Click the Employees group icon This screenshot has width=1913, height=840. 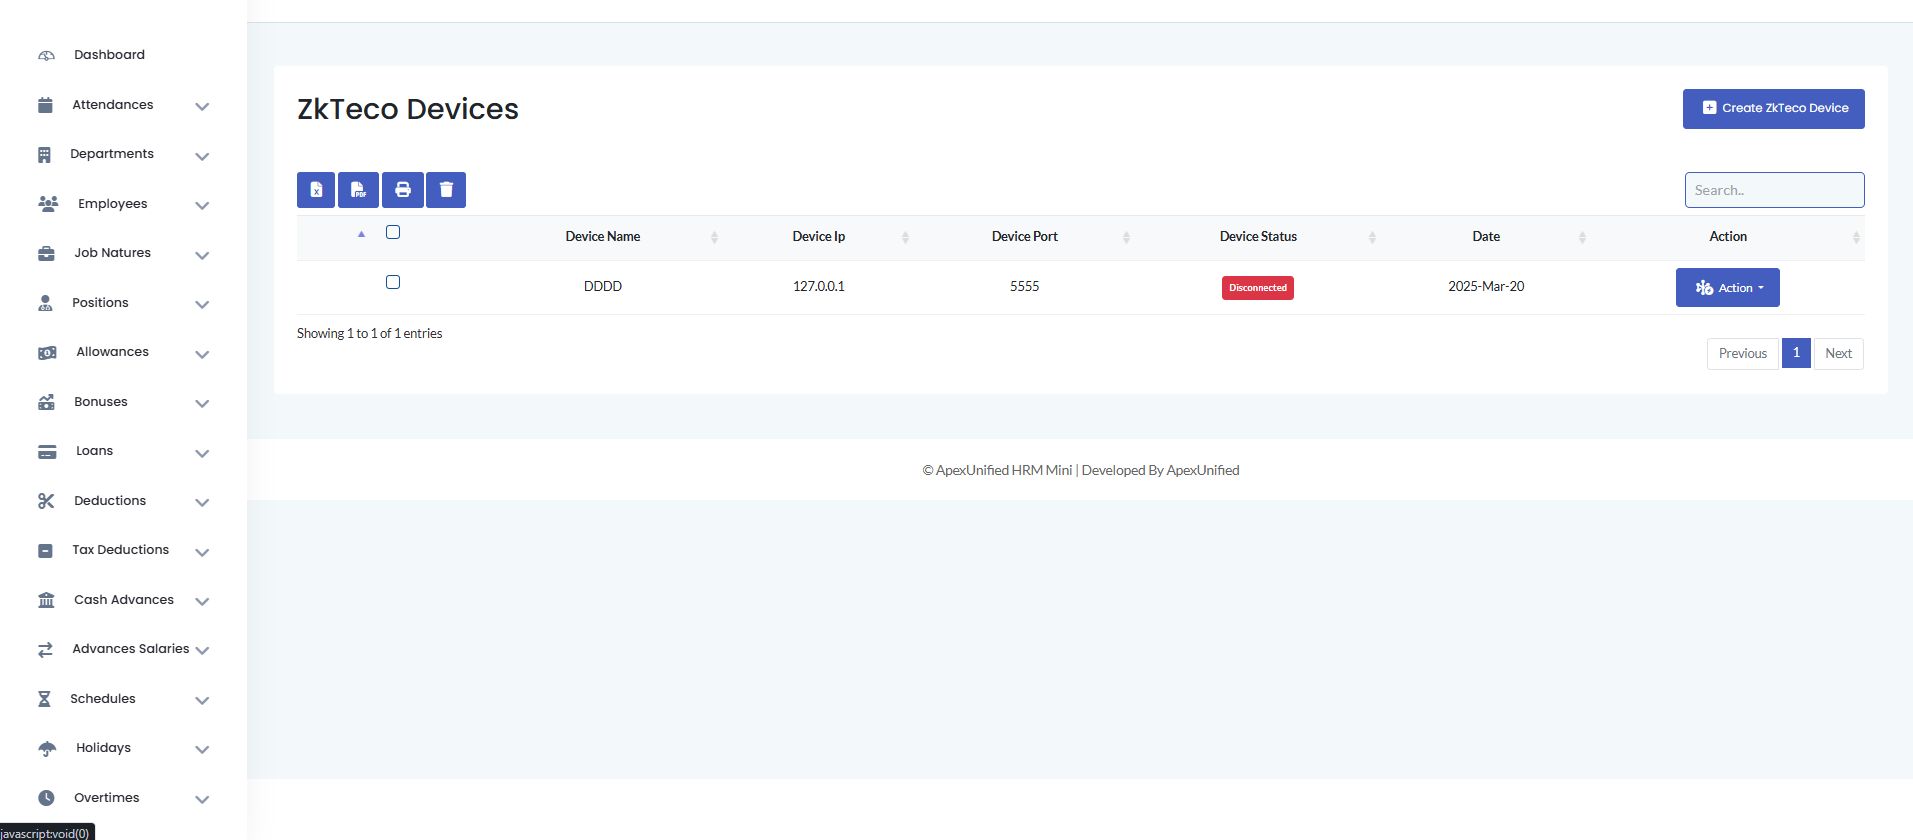tap(47, 204)
